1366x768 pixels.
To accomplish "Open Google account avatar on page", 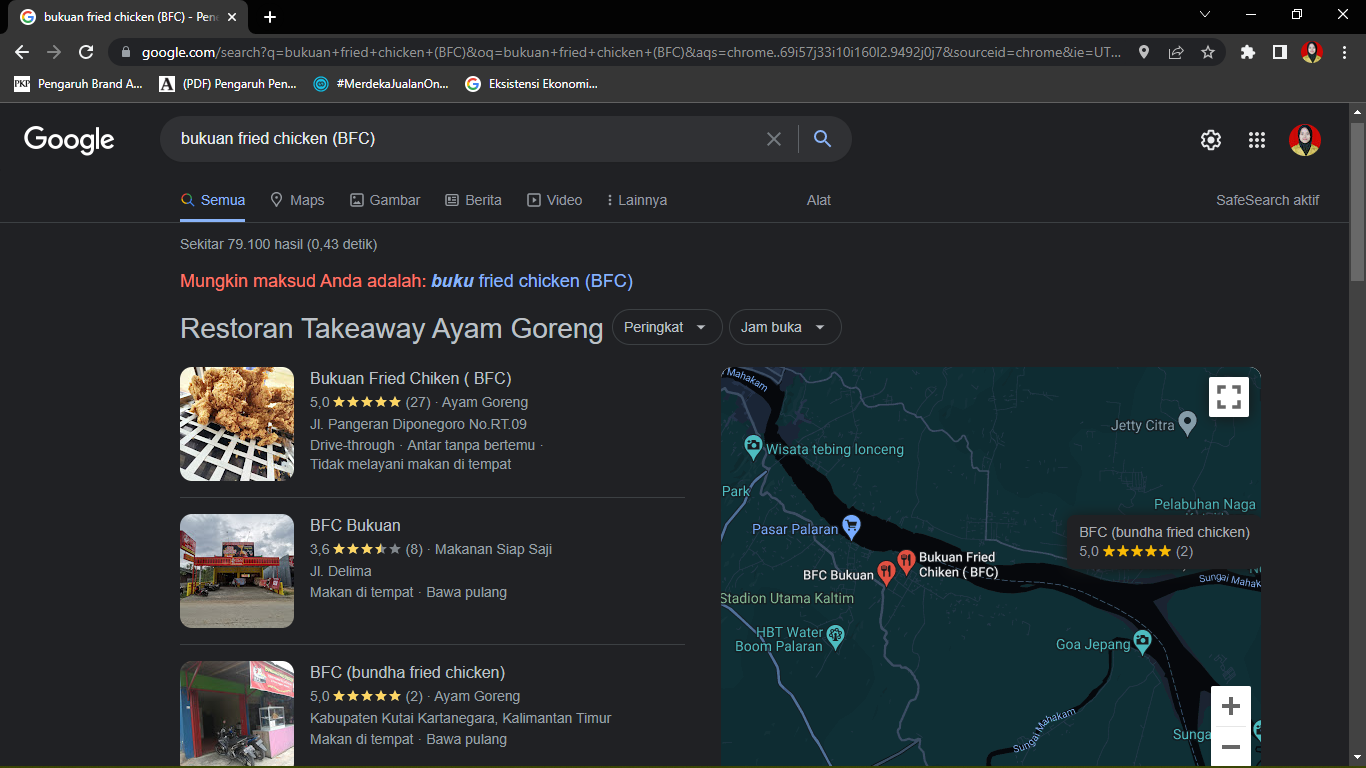I will click(1305, 140).
